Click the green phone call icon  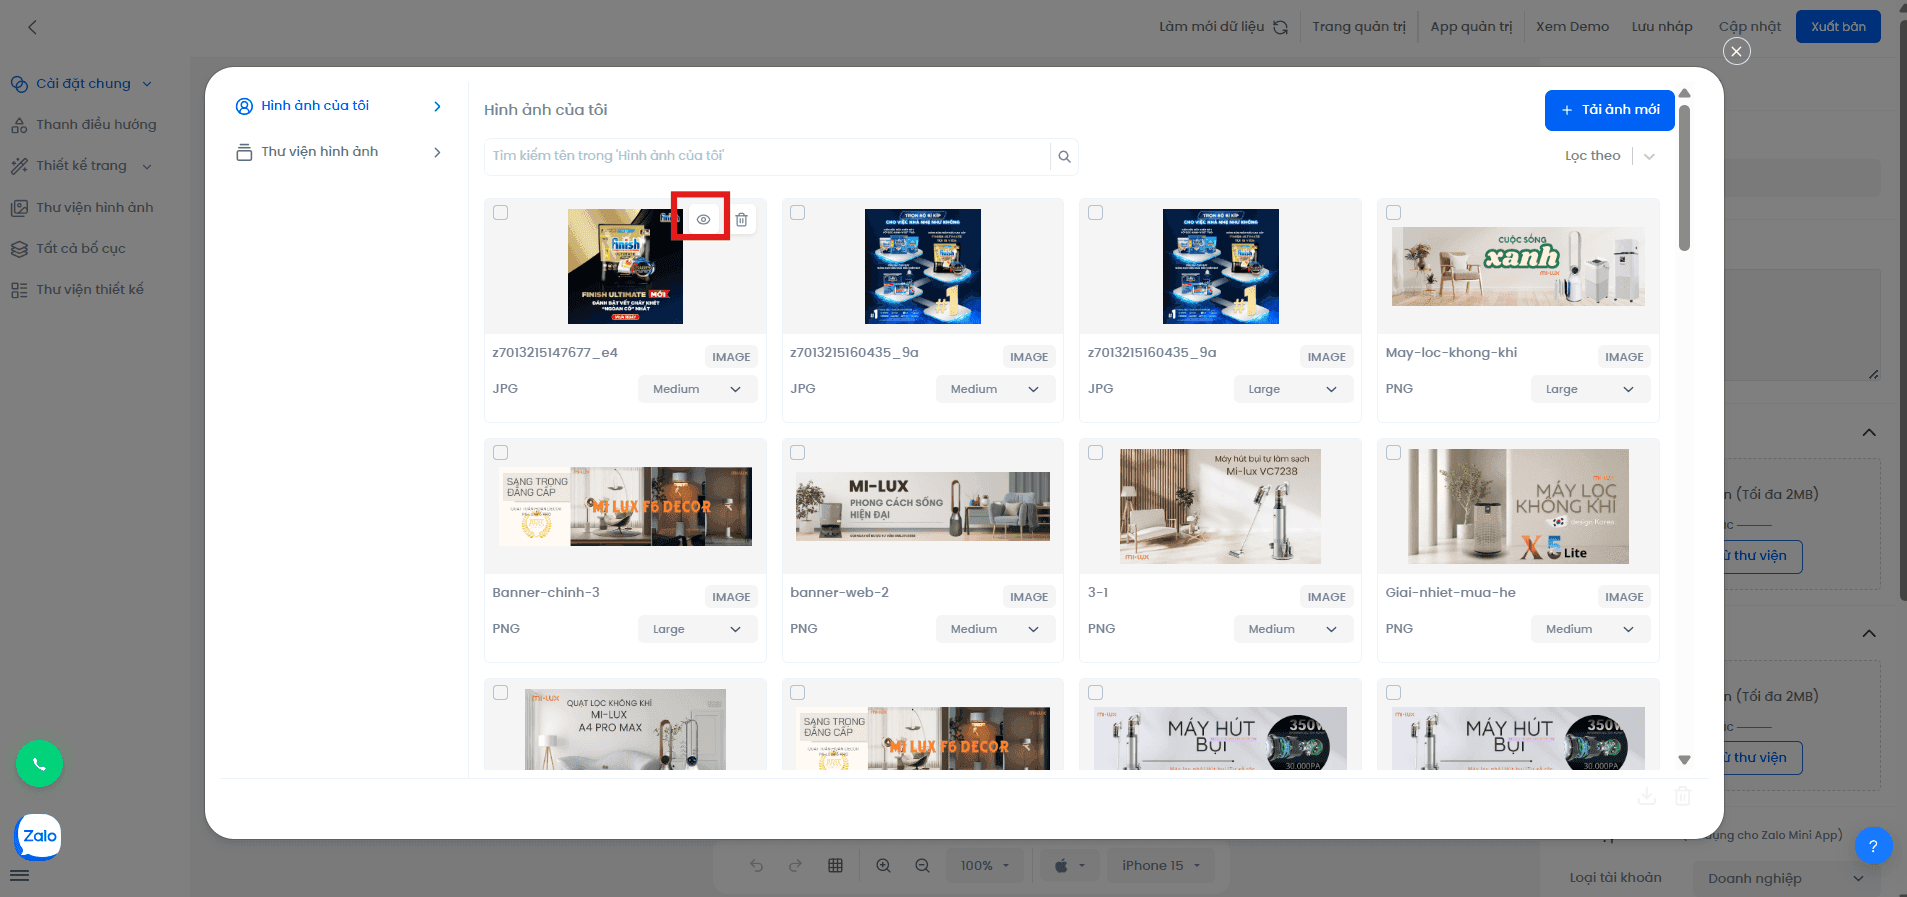[39, 764]
